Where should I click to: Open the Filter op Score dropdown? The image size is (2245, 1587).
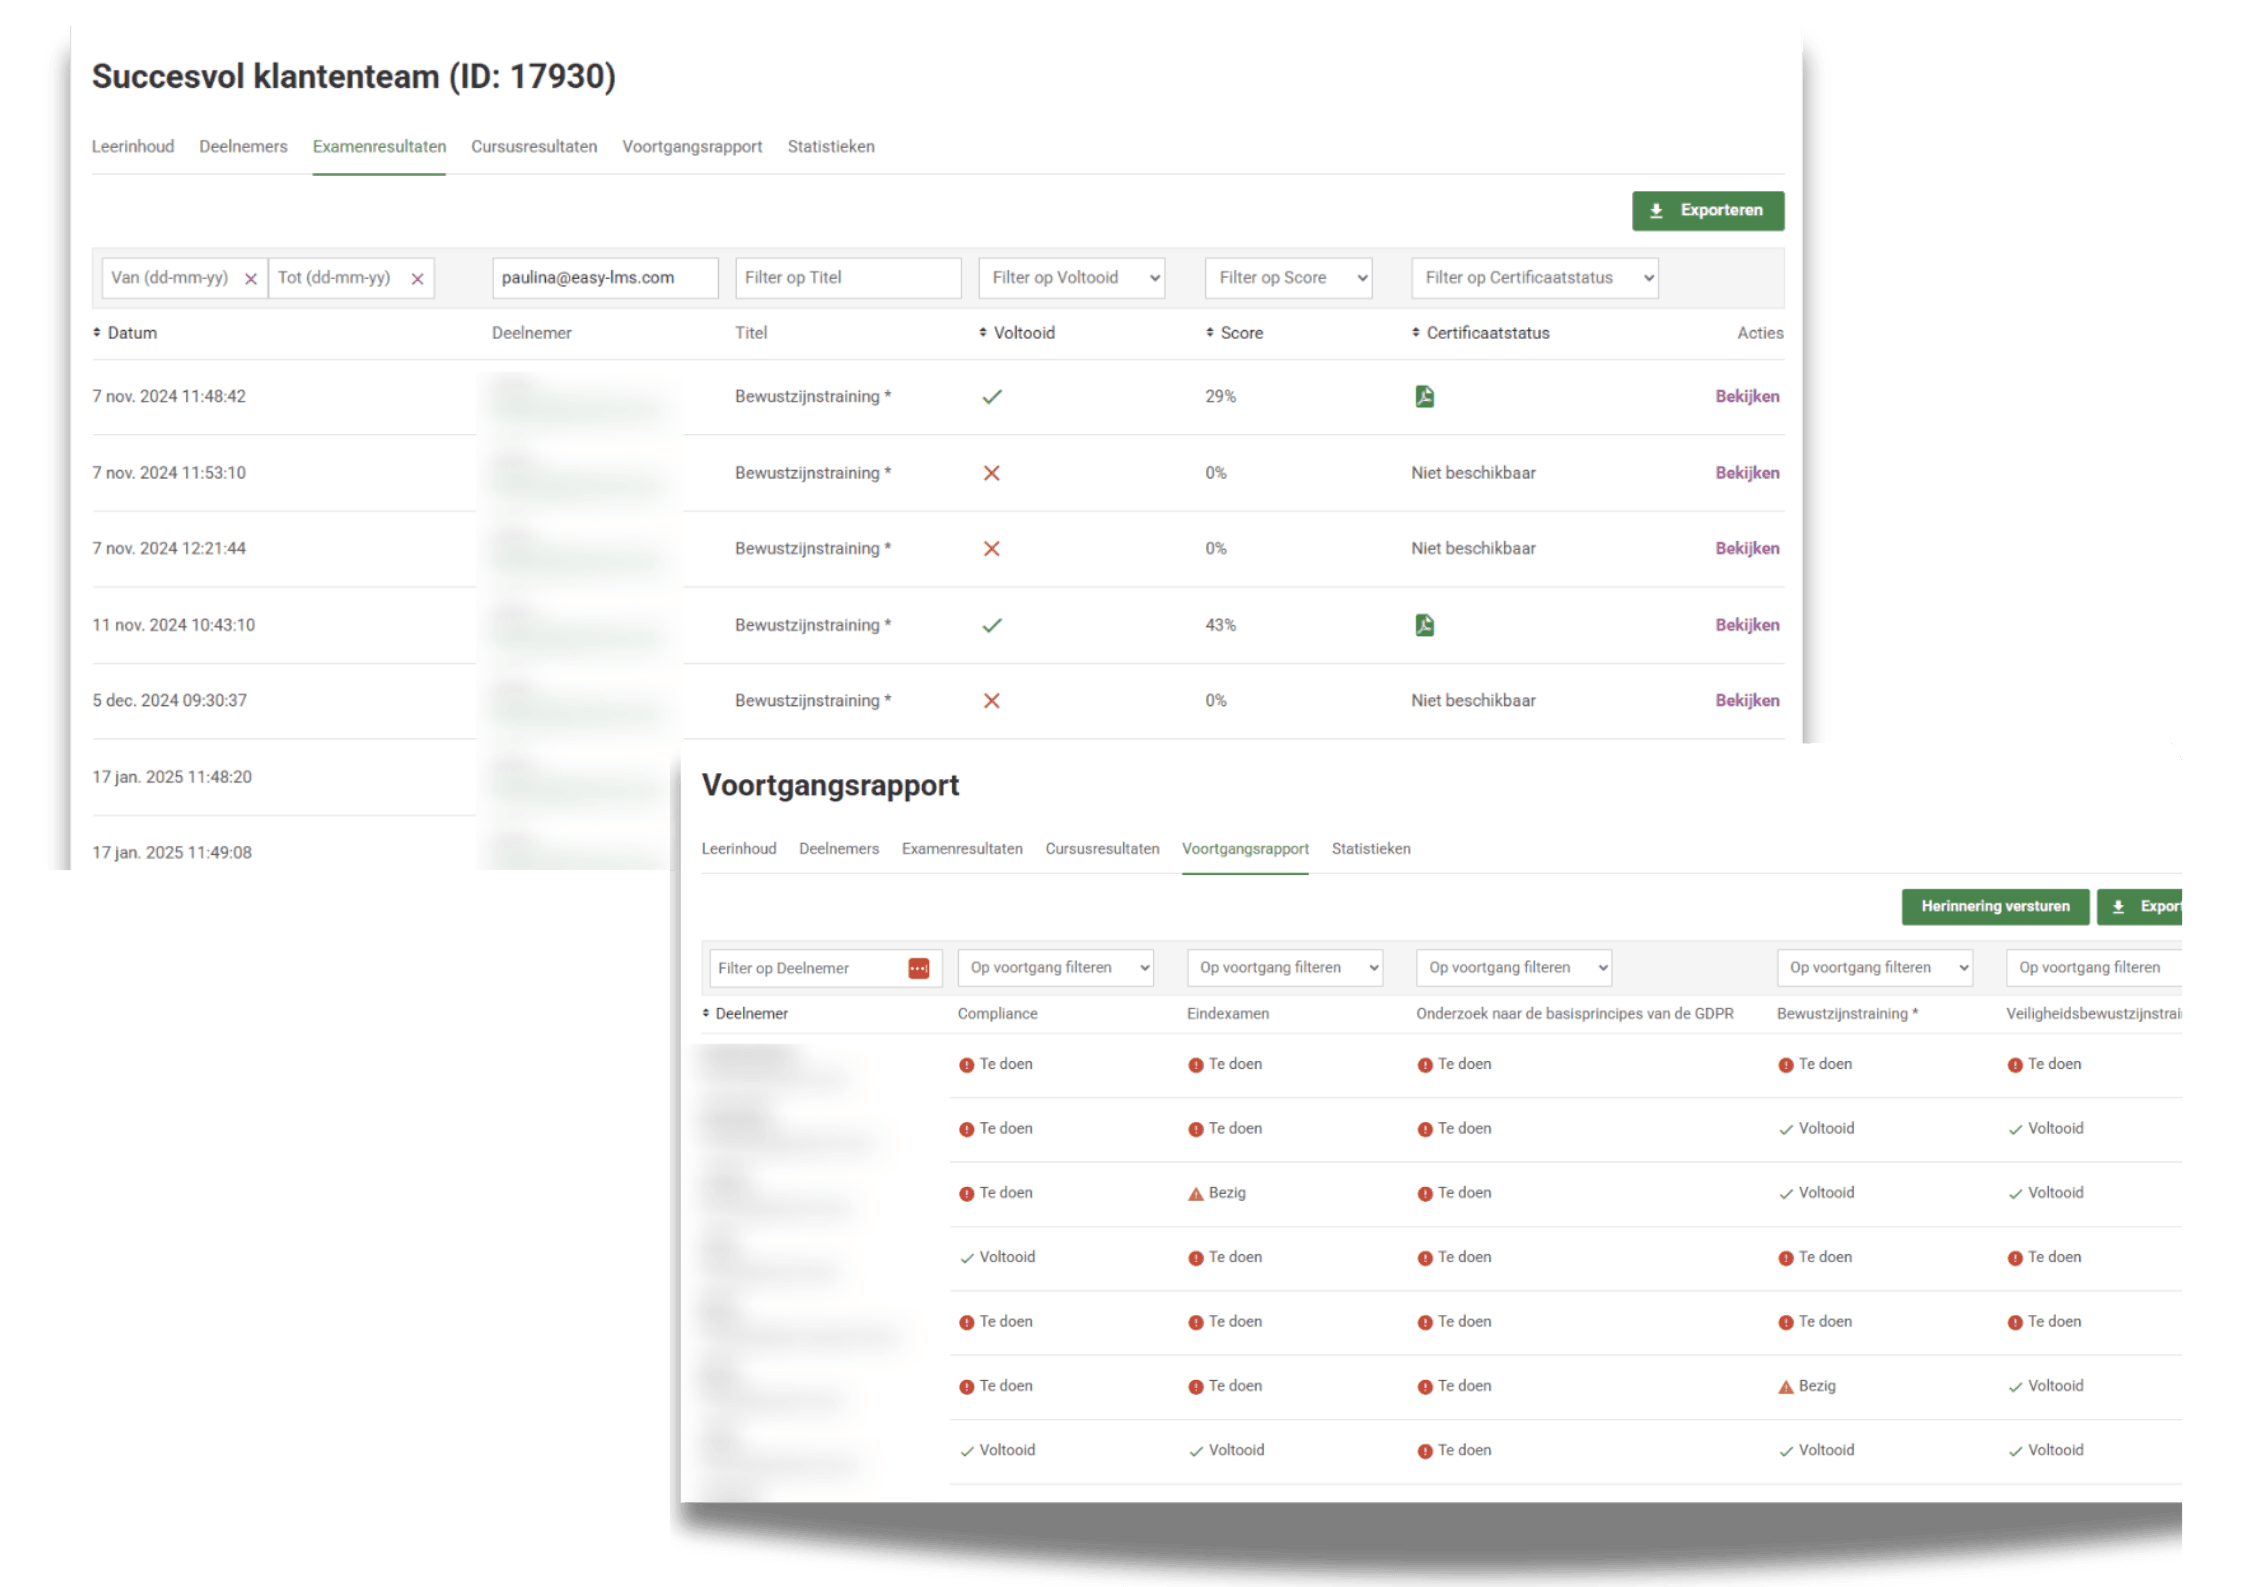point(1288,278)
